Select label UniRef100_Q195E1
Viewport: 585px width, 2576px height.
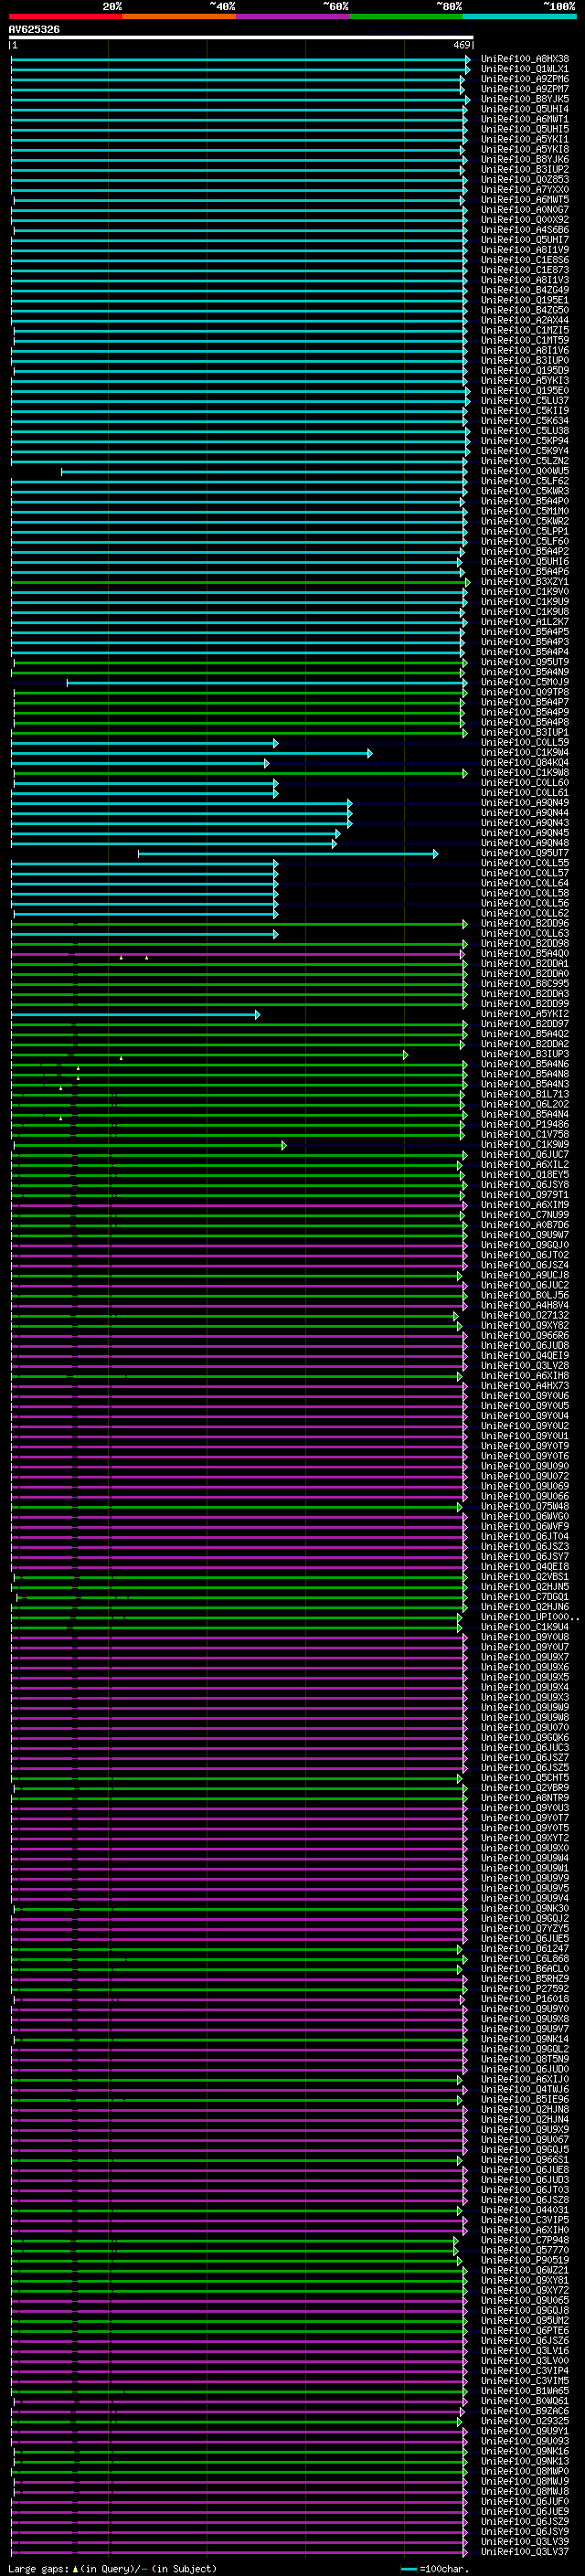(524, 300)
